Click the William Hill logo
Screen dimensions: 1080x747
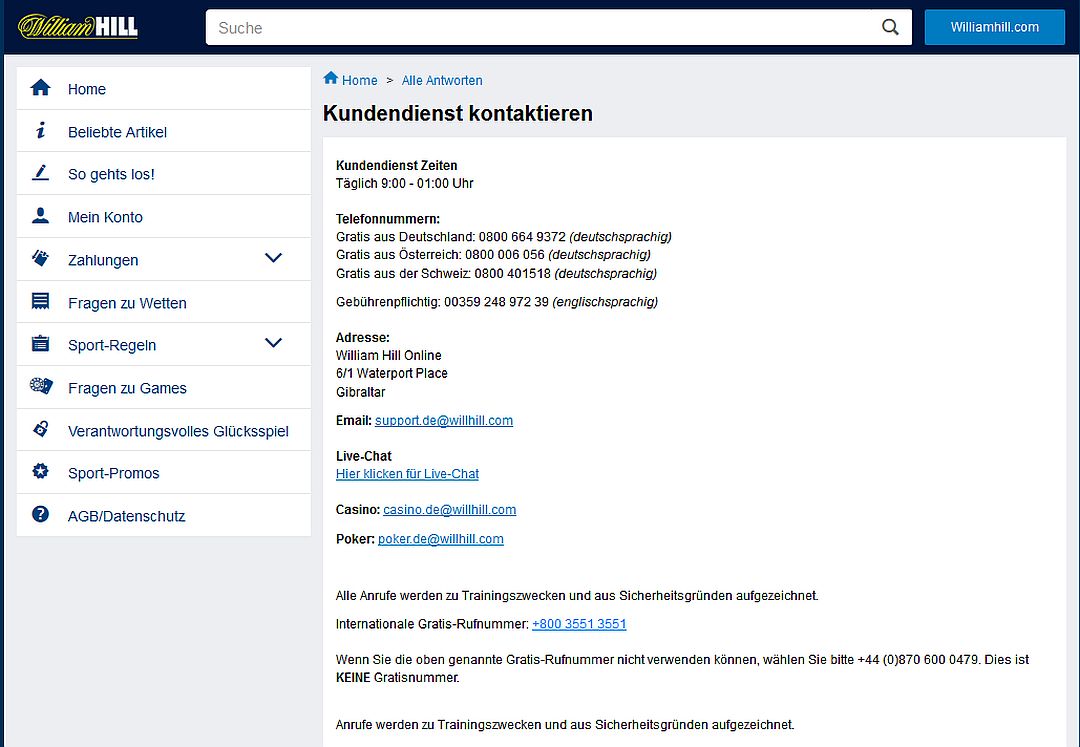pos(78,27)
